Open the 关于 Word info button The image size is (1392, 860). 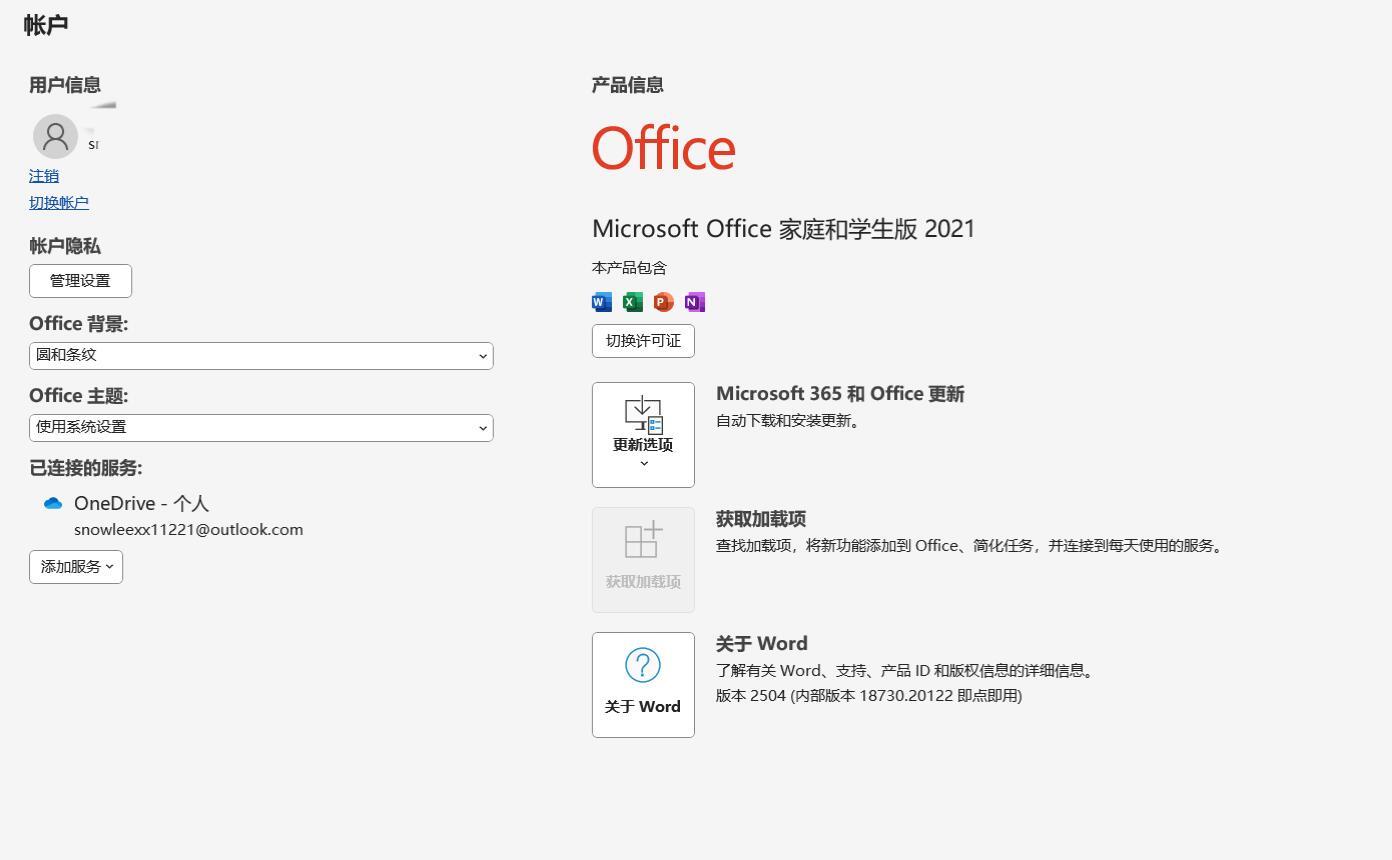coord(643,685)
